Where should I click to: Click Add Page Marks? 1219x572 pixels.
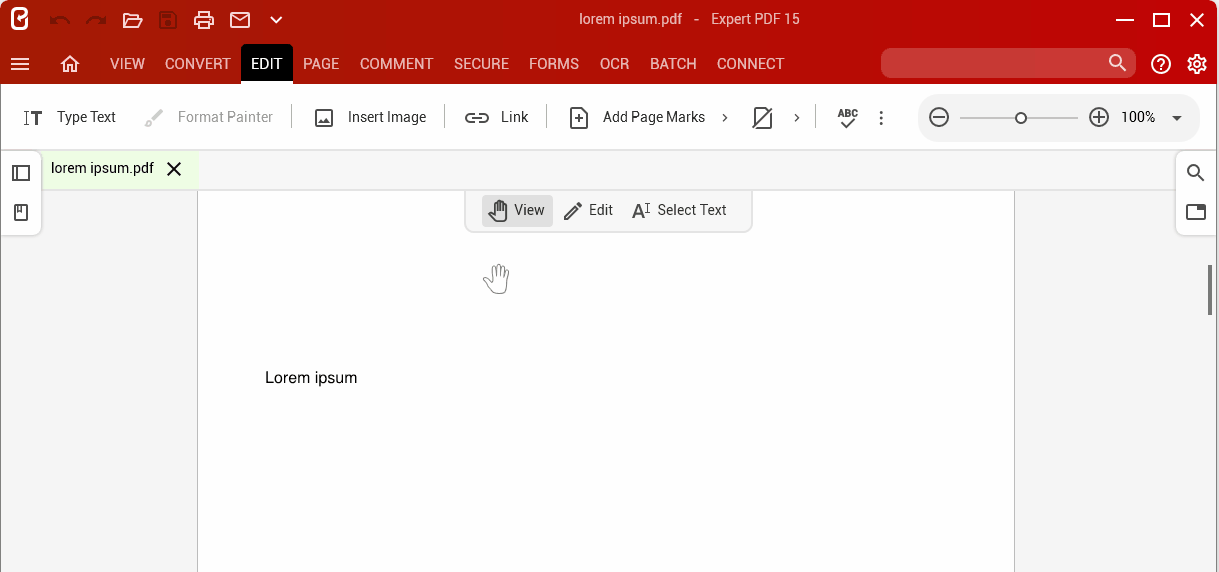click(637, 117)
